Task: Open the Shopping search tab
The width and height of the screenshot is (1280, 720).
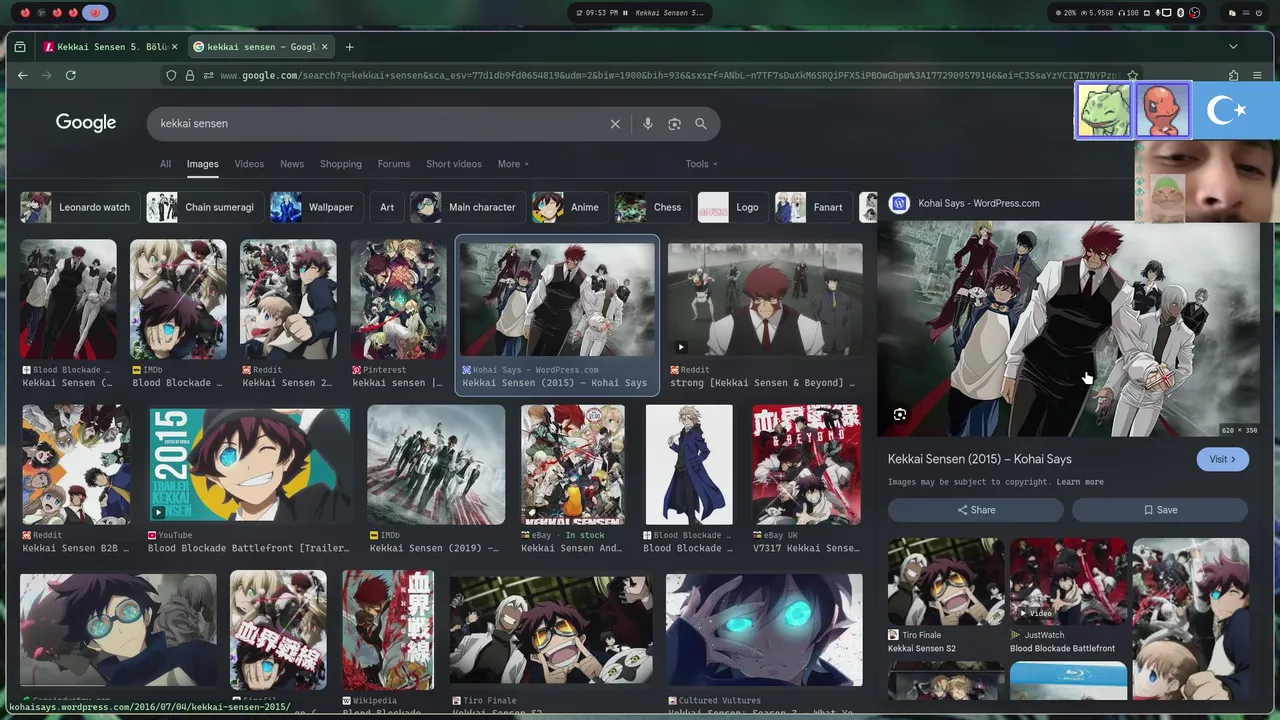Action: click(341, 164)
